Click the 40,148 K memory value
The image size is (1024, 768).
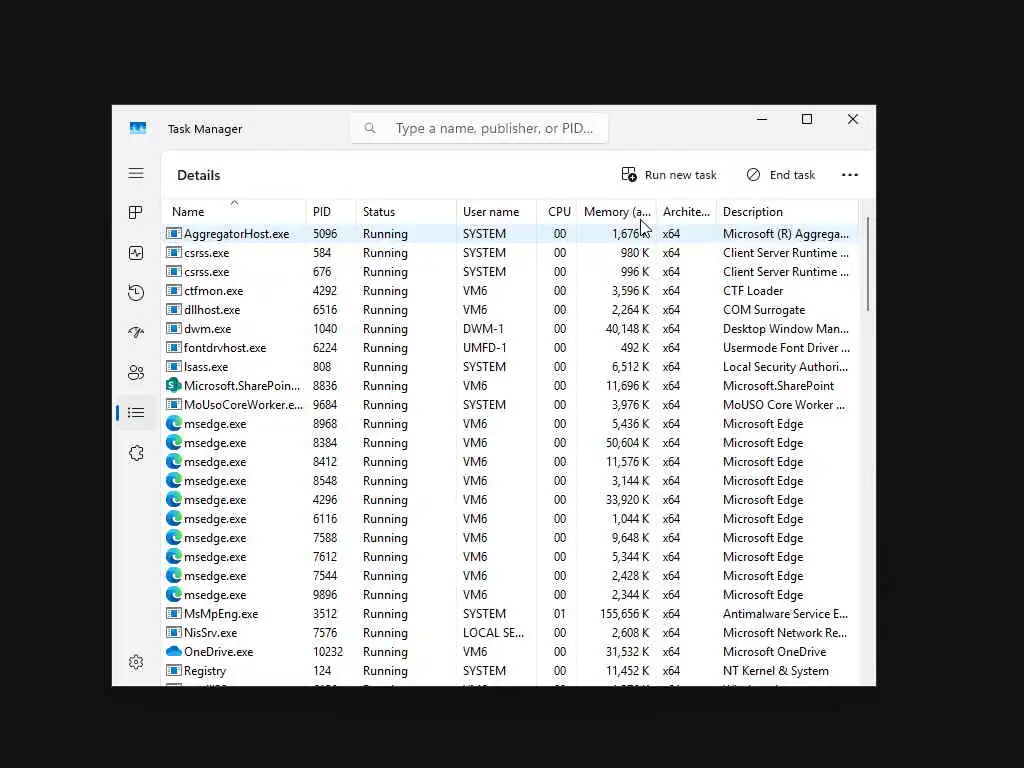627,328
